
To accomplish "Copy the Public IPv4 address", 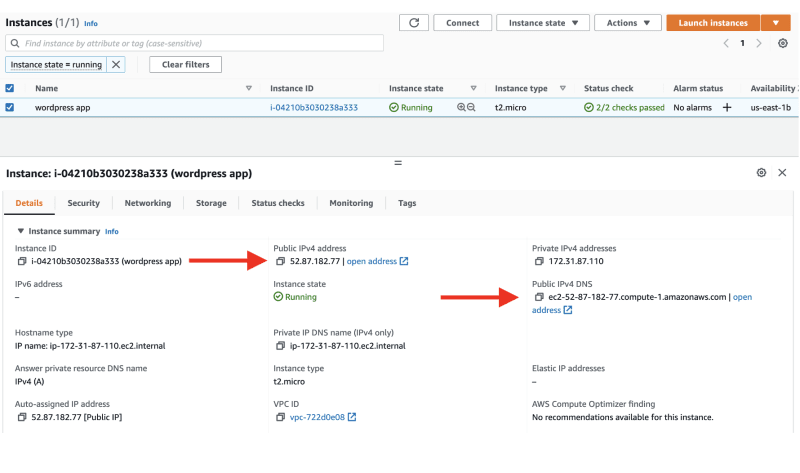I will tap(280, 261).
